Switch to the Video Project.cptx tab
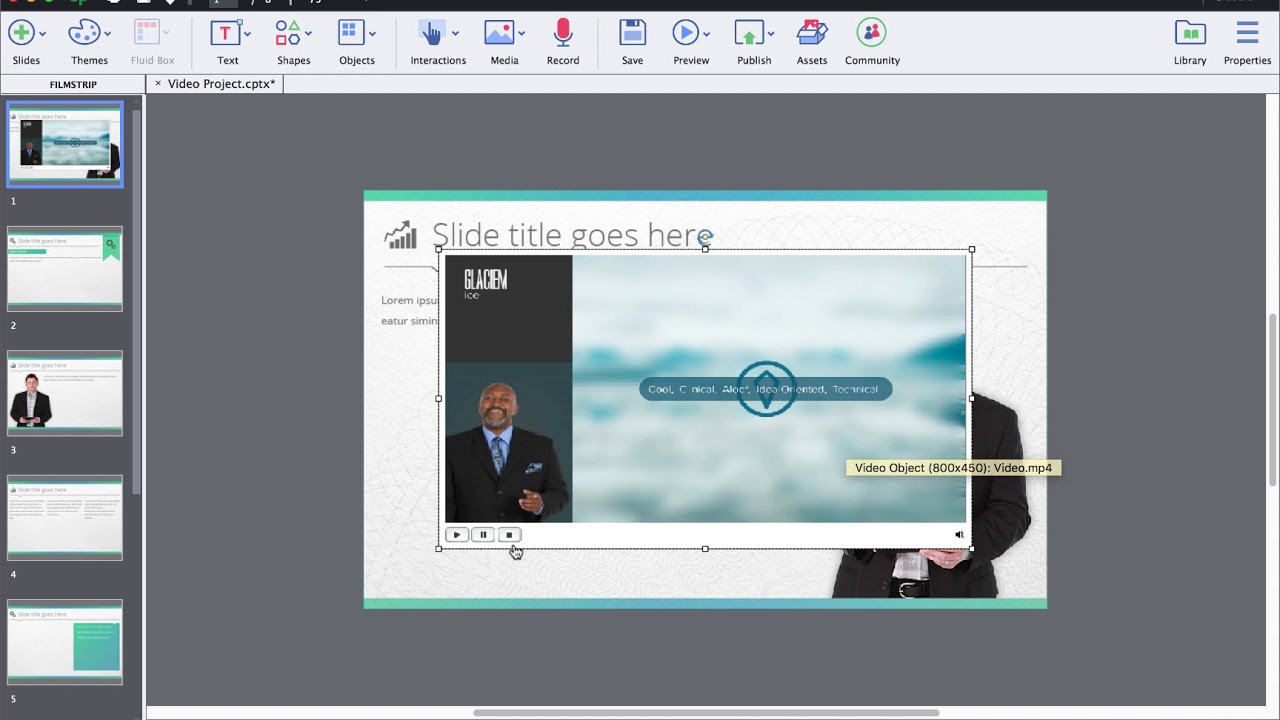The height and width of the screenshot is (720, 1280). 222,84
